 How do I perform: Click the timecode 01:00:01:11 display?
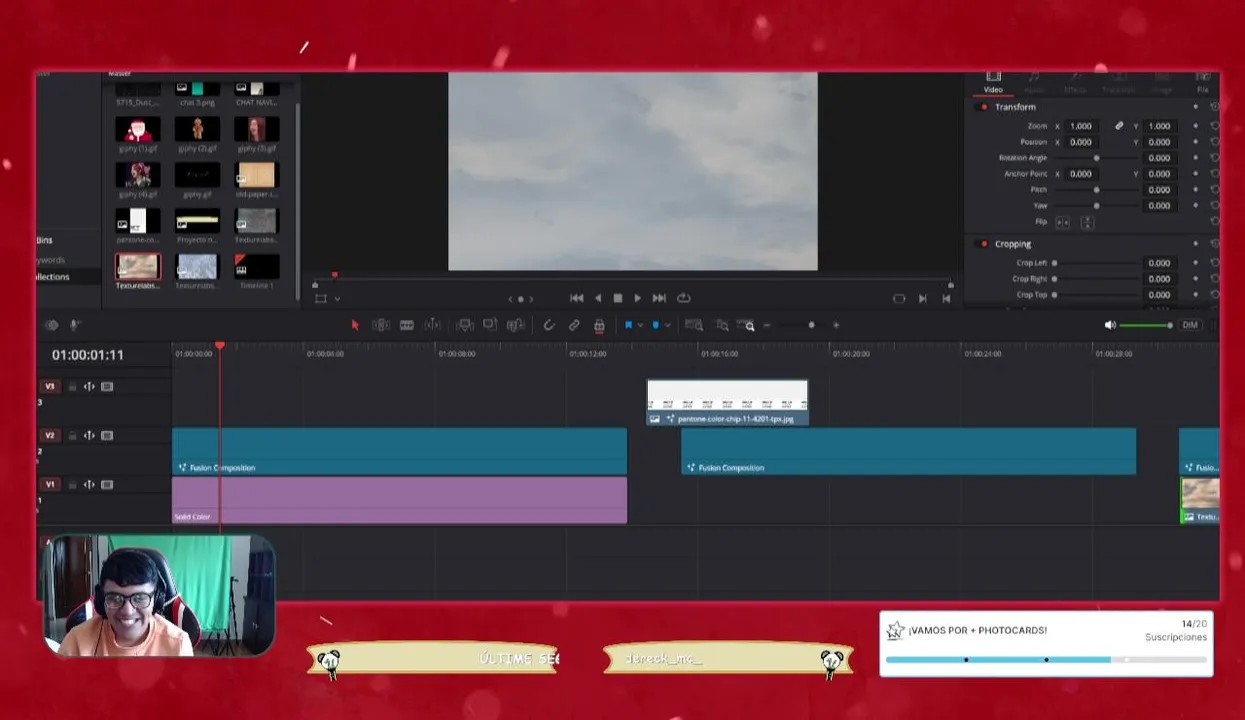coord(88,355)
